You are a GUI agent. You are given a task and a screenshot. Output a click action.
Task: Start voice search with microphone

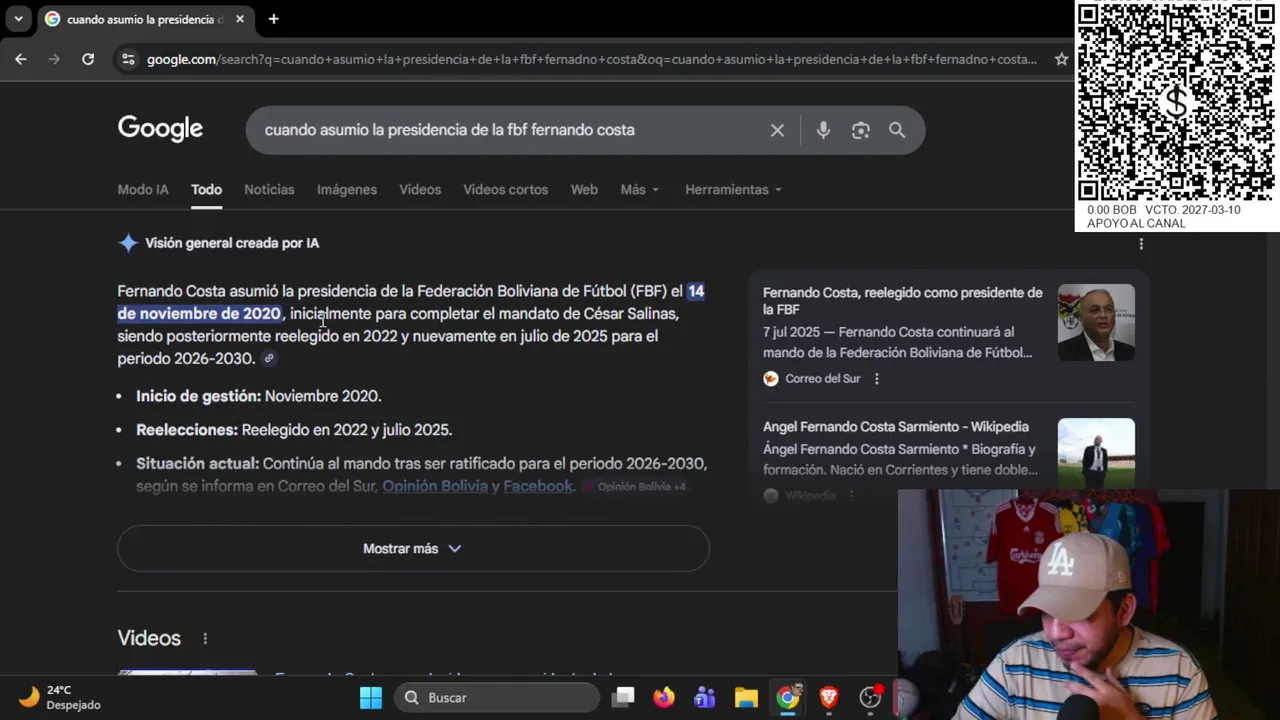pos(823,130)
